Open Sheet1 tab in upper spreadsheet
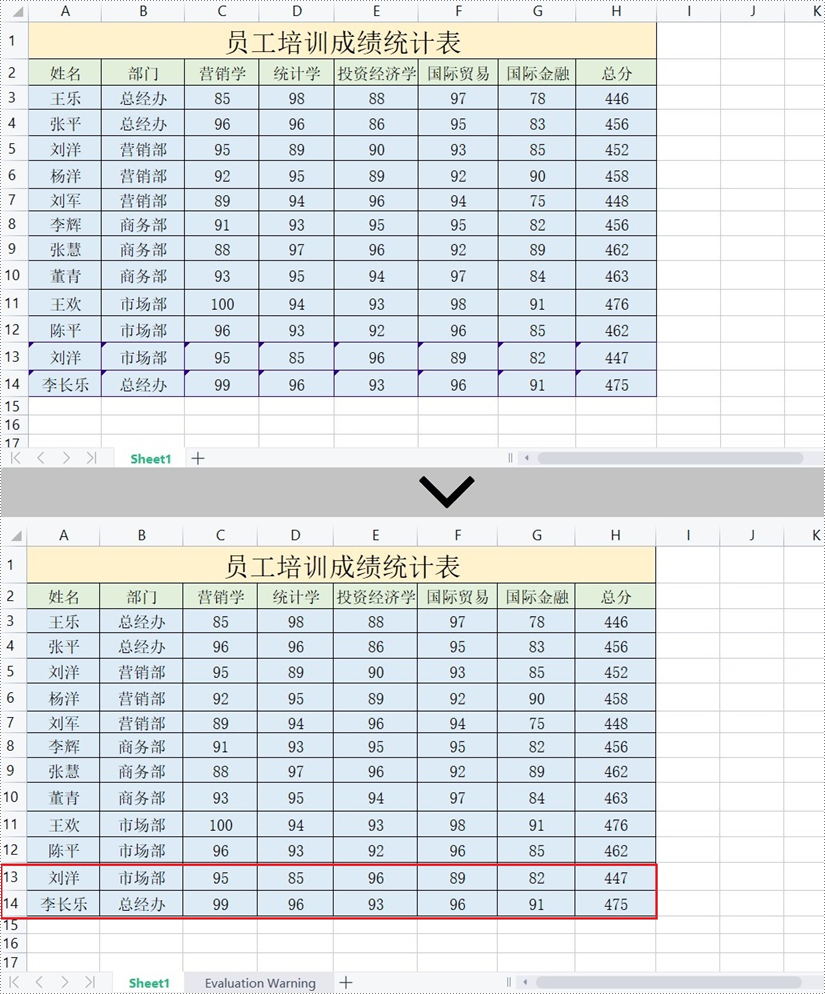The image size is (825, 994). [x=151, y=458]
